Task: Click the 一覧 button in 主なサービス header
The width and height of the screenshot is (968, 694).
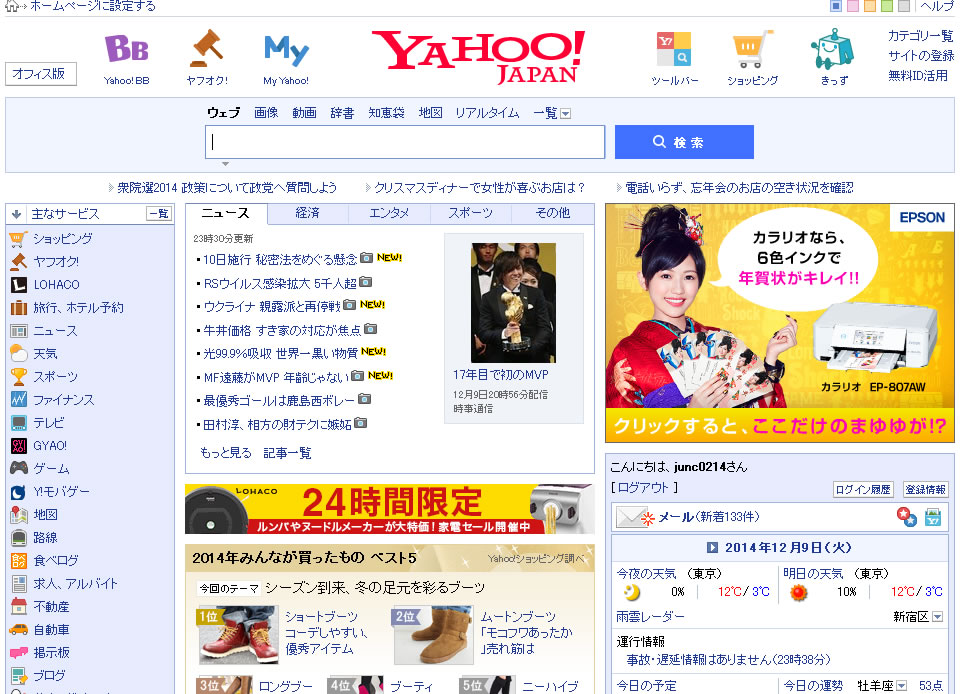Action: tap(158, 214)
